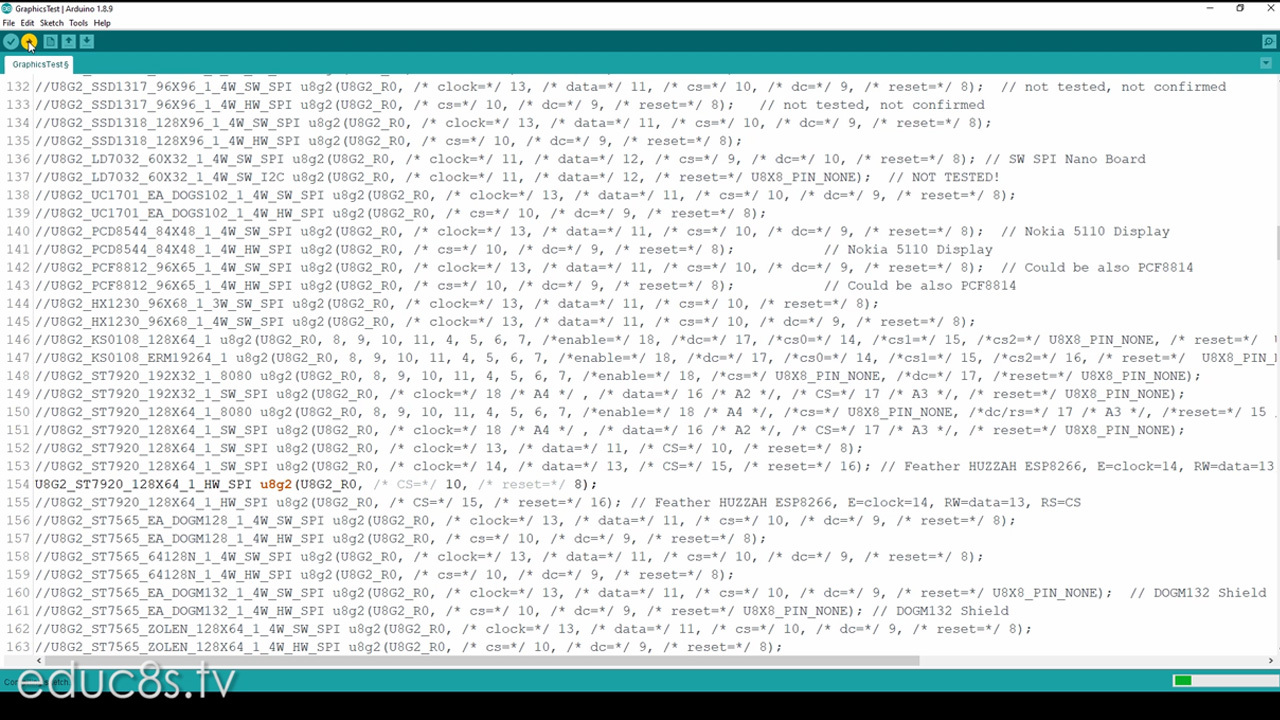Click the U8G2_ST7920_192X32_1_8080 constructor text
1280x720 pixels.
coord(151,376)
